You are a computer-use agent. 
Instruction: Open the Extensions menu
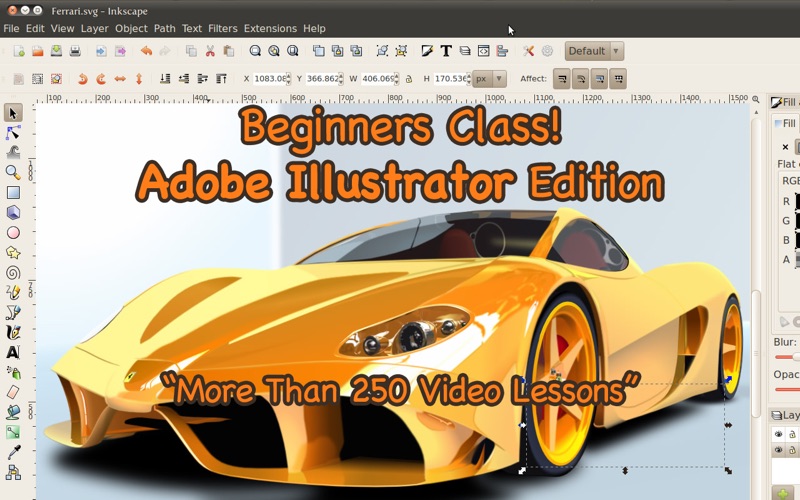(x=270, y=29)
